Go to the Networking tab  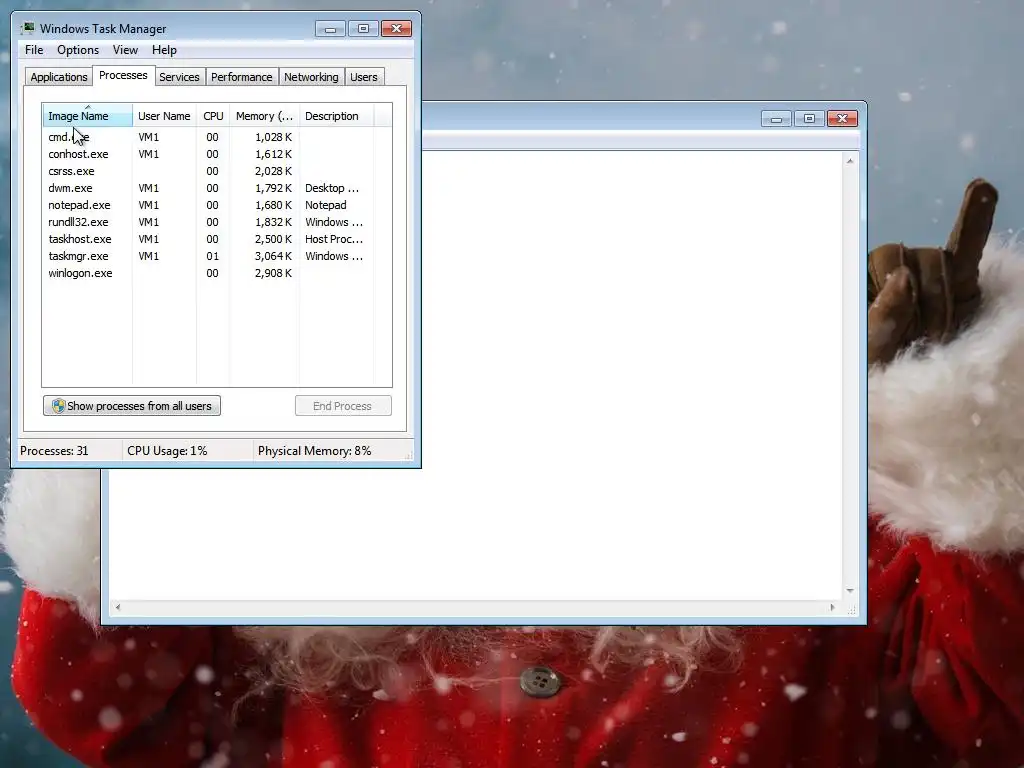(x=311, y=77)
